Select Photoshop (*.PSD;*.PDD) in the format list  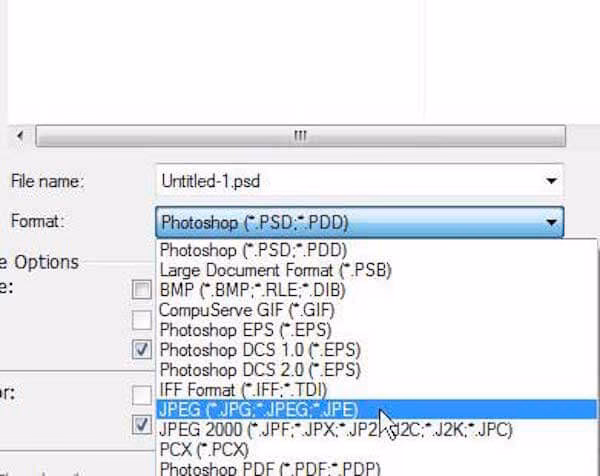click(376, 250)
